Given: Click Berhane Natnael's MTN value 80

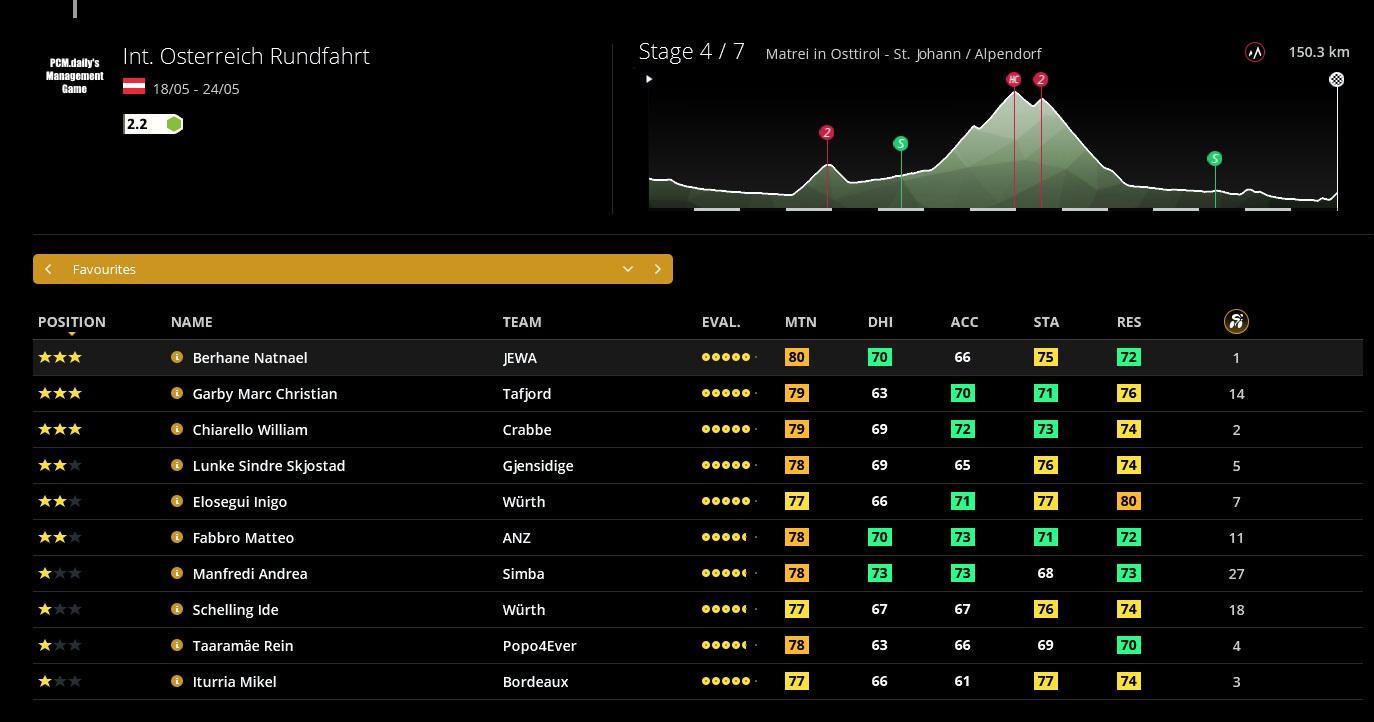Looking at the screenshot, I should tap(797, 357).
